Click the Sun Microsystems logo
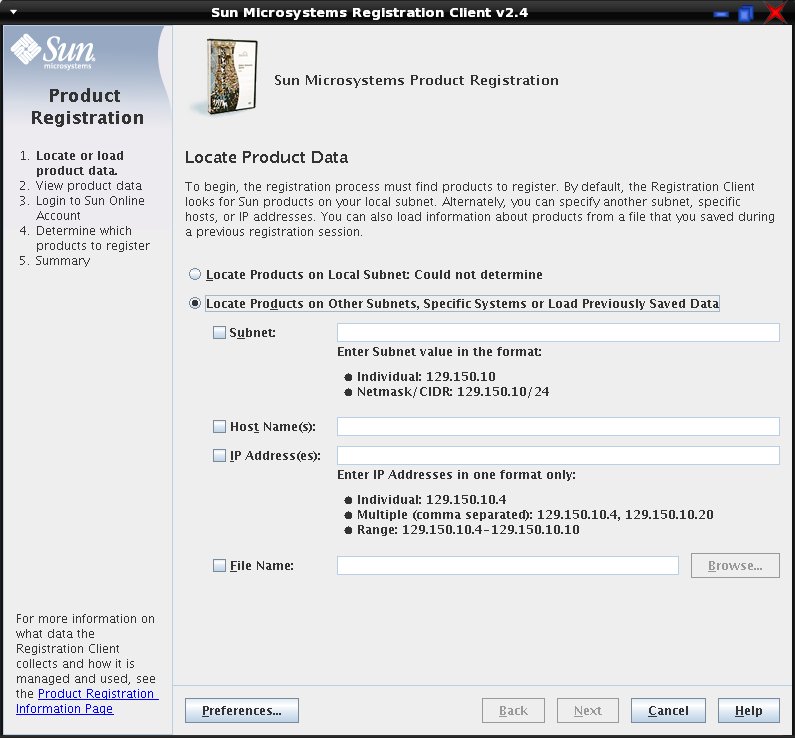The width and height of the screenshot is (795, 738). 53,51
